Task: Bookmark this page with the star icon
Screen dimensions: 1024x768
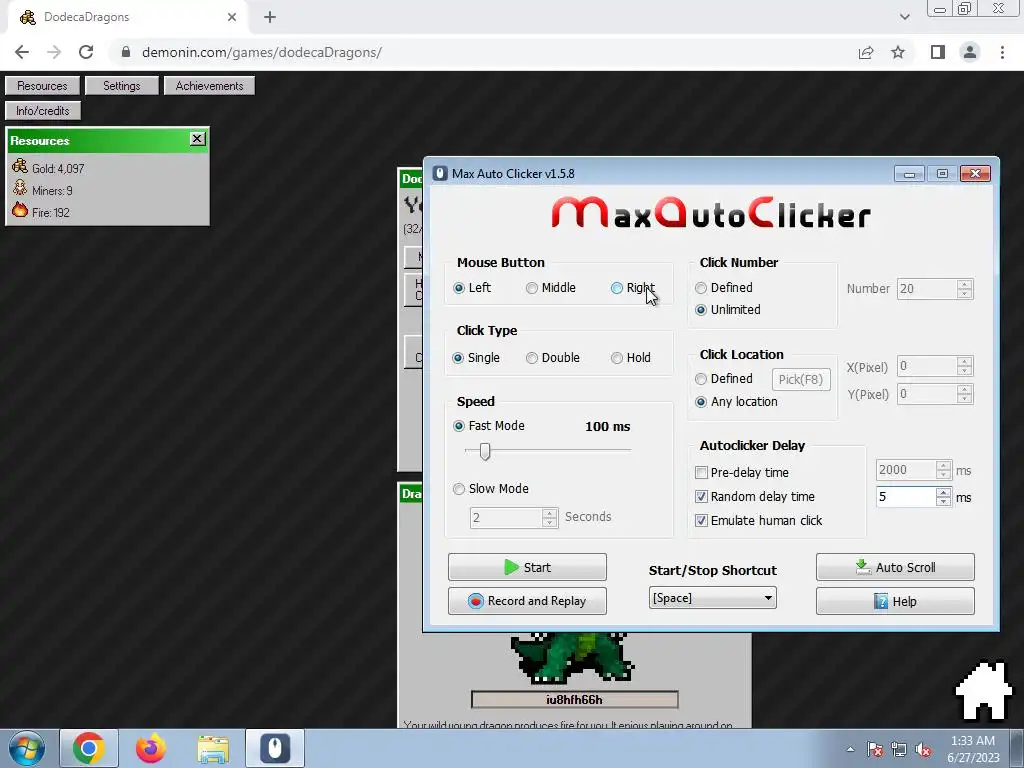Action: point(898,52)
